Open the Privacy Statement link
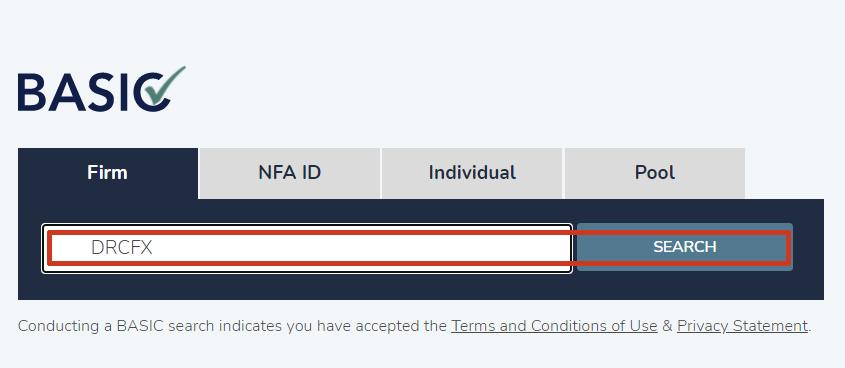Screen dimensions: 845x368 click(x=743, y=326)
